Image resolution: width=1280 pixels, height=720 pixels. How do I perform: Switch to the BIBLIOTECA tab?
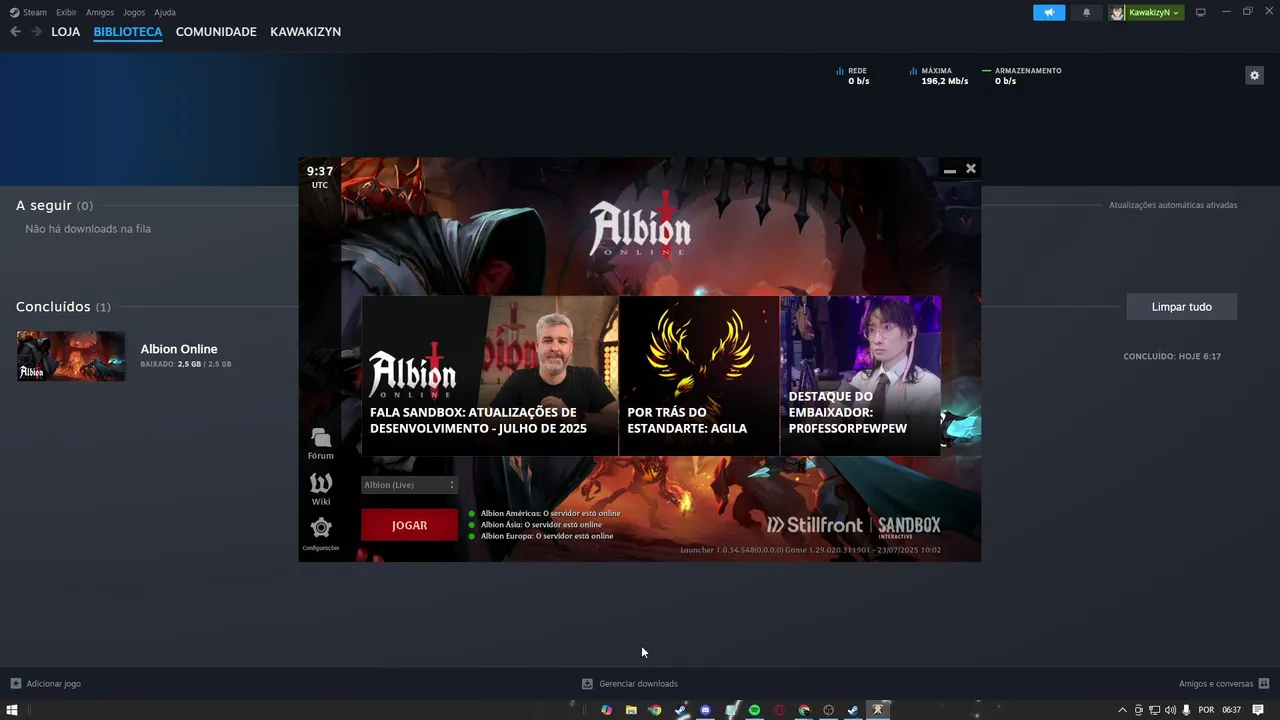tap(128, 32)
